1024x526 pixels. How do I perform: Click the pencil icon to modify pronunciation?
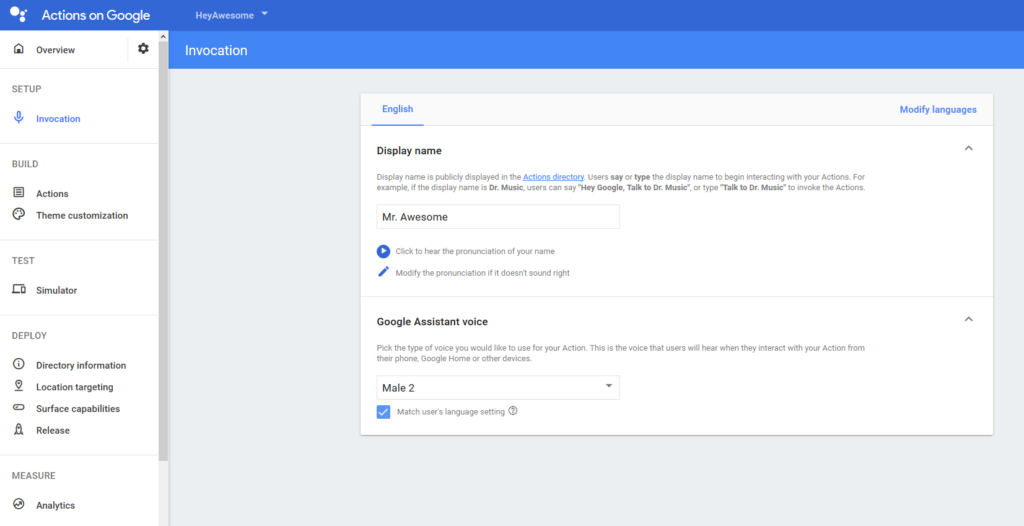pos(383,272)
